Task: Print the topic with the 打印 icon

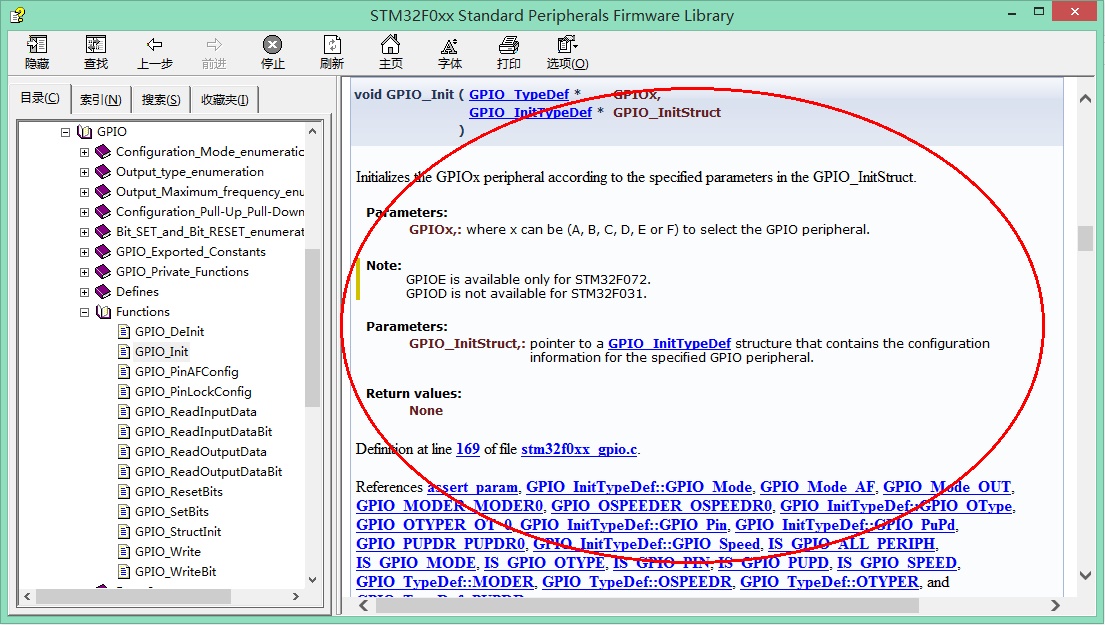Action: [x=509, y=45]
